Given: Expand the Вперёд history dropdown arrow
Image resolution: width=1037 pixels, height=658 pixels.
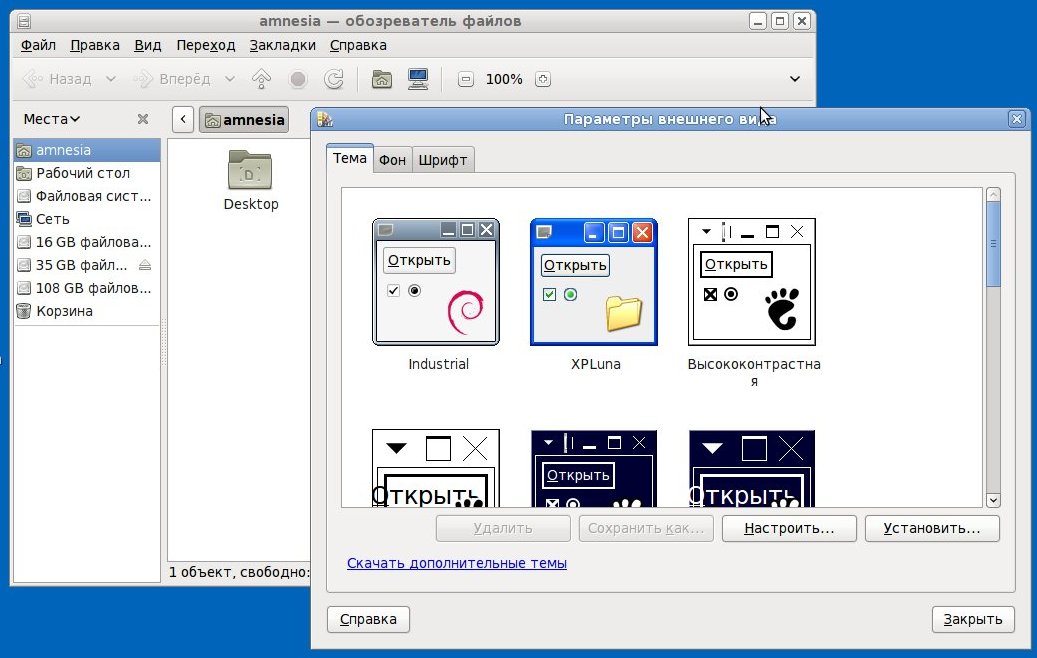Looking at the screenshot, I should tap(229, 79).
